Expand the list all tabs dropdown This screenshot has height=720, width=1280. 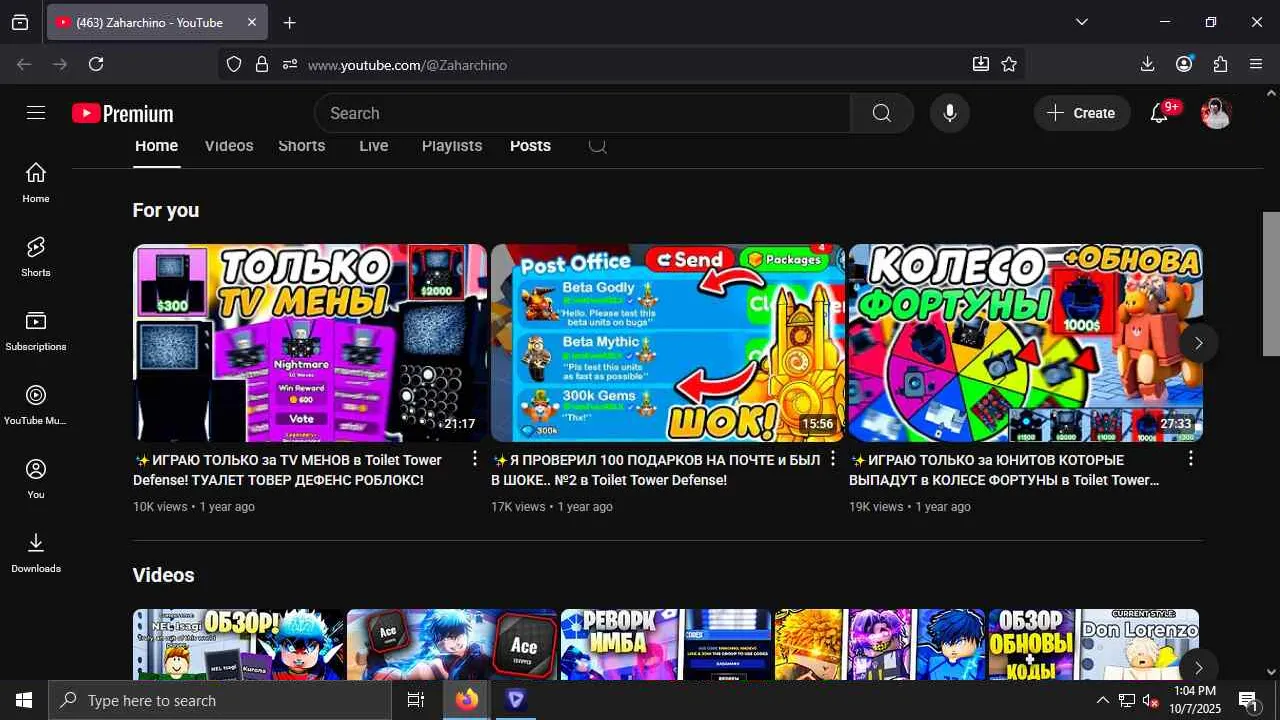[1082, 22]
